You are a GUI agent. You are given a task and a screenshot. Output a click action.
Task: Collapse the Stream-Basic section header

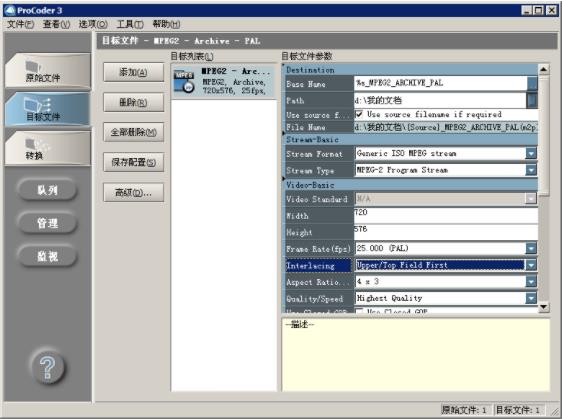click(x=410, y=139)
